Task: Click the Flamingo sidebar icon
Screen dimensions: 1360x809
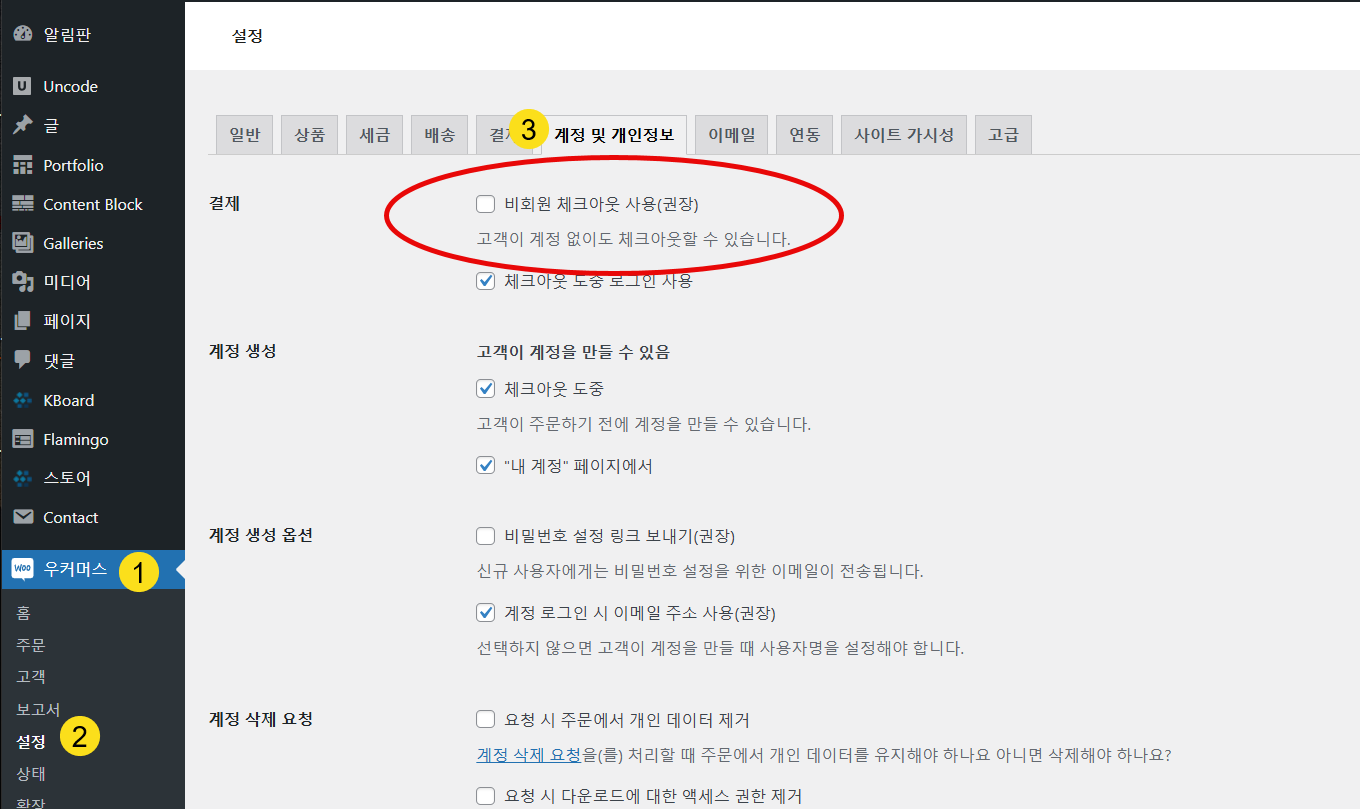Action: [x=22, y=438]
